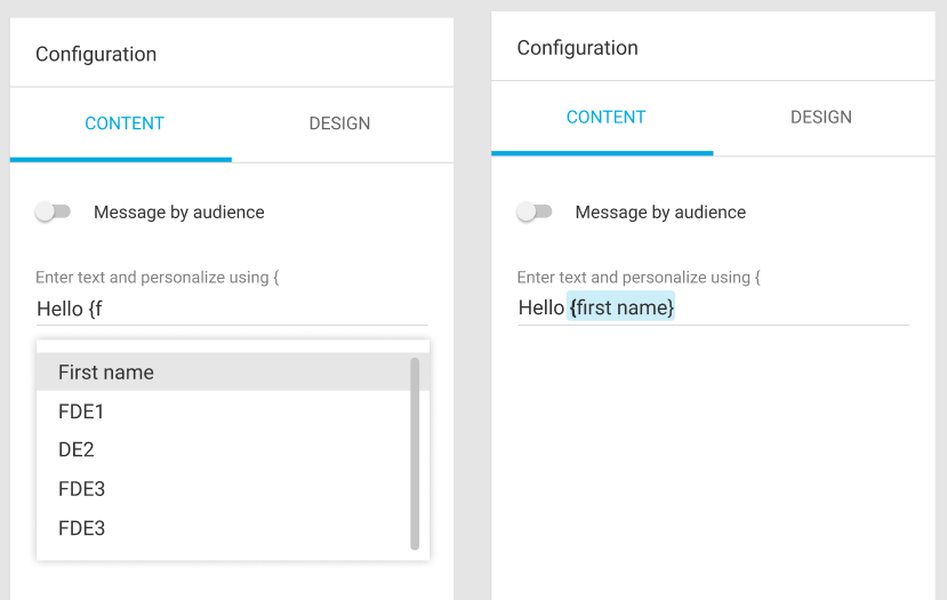
Task: Click the text field containing 'Hello {first name}'
Action: [x=713, y=309]
